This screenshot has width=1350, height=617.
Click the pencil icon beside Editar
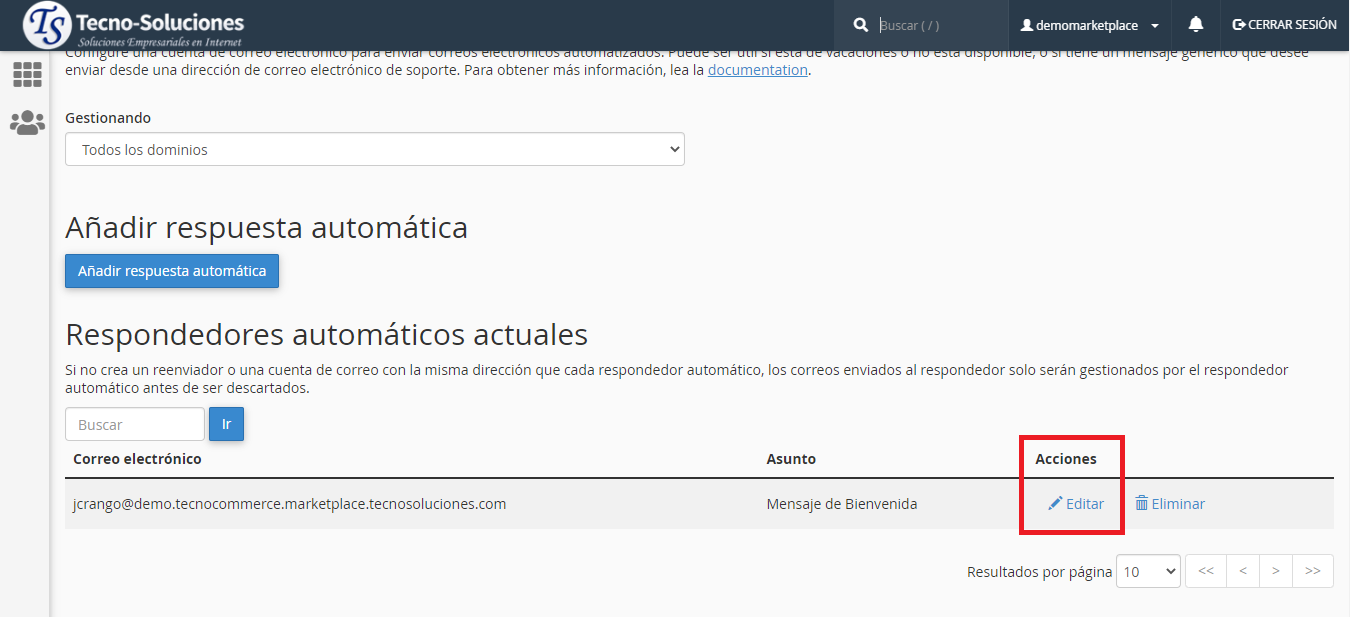click(x=1055, y=504)
